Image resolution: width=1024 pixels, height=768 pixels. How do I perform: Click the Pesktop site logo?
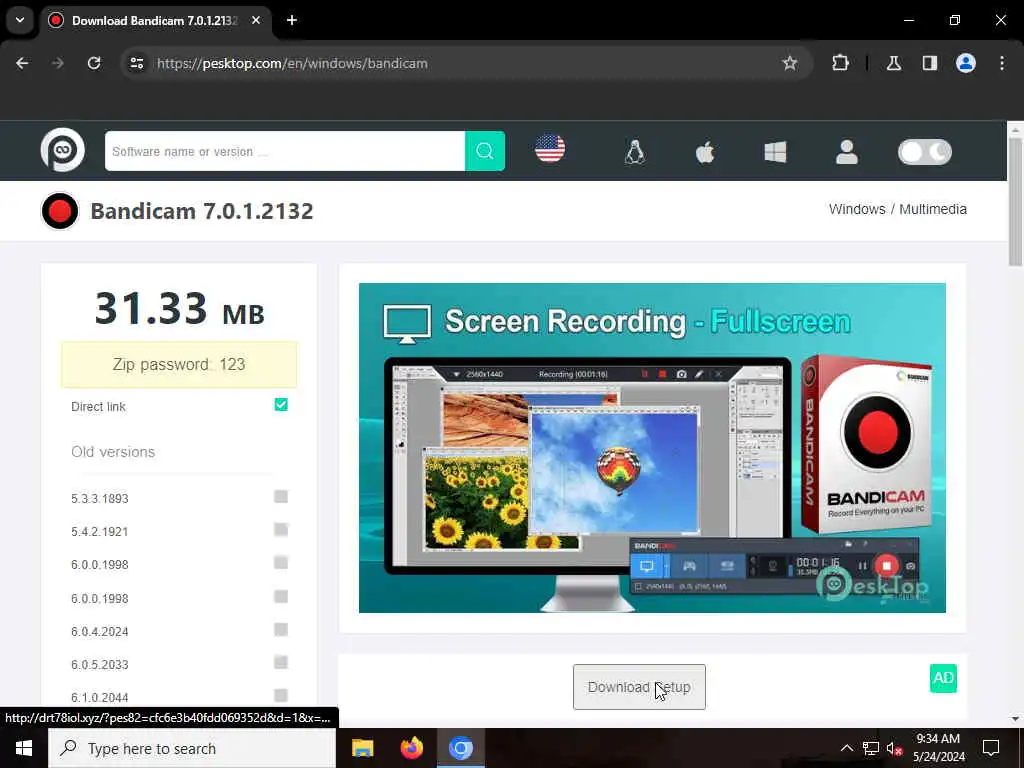pos(63,150)
